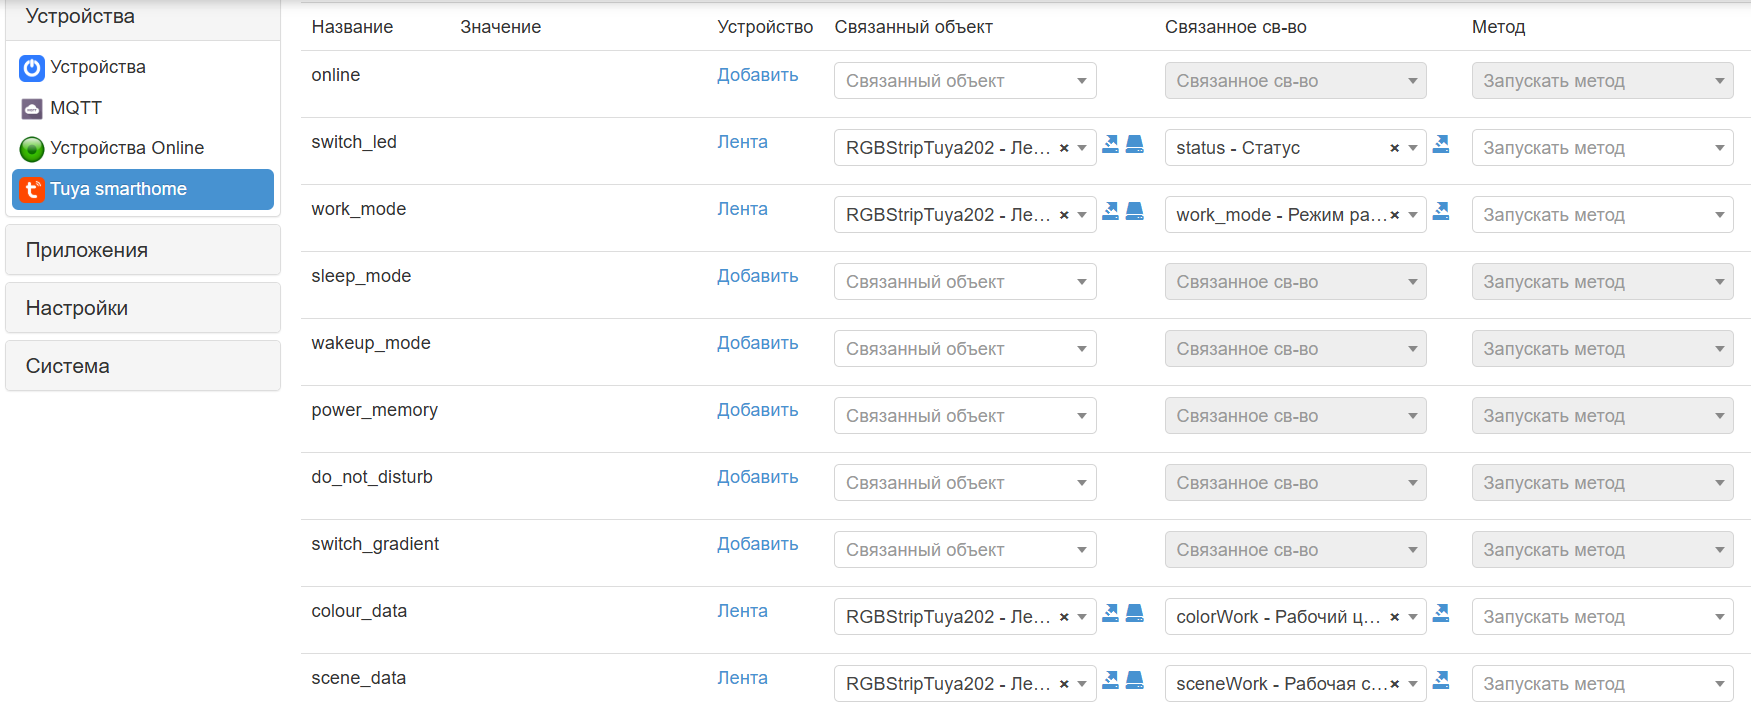Click the edit-object icon in the scene_data row
The width and height of the screenshot is (1751, 708).
(x=1110, y=680)
